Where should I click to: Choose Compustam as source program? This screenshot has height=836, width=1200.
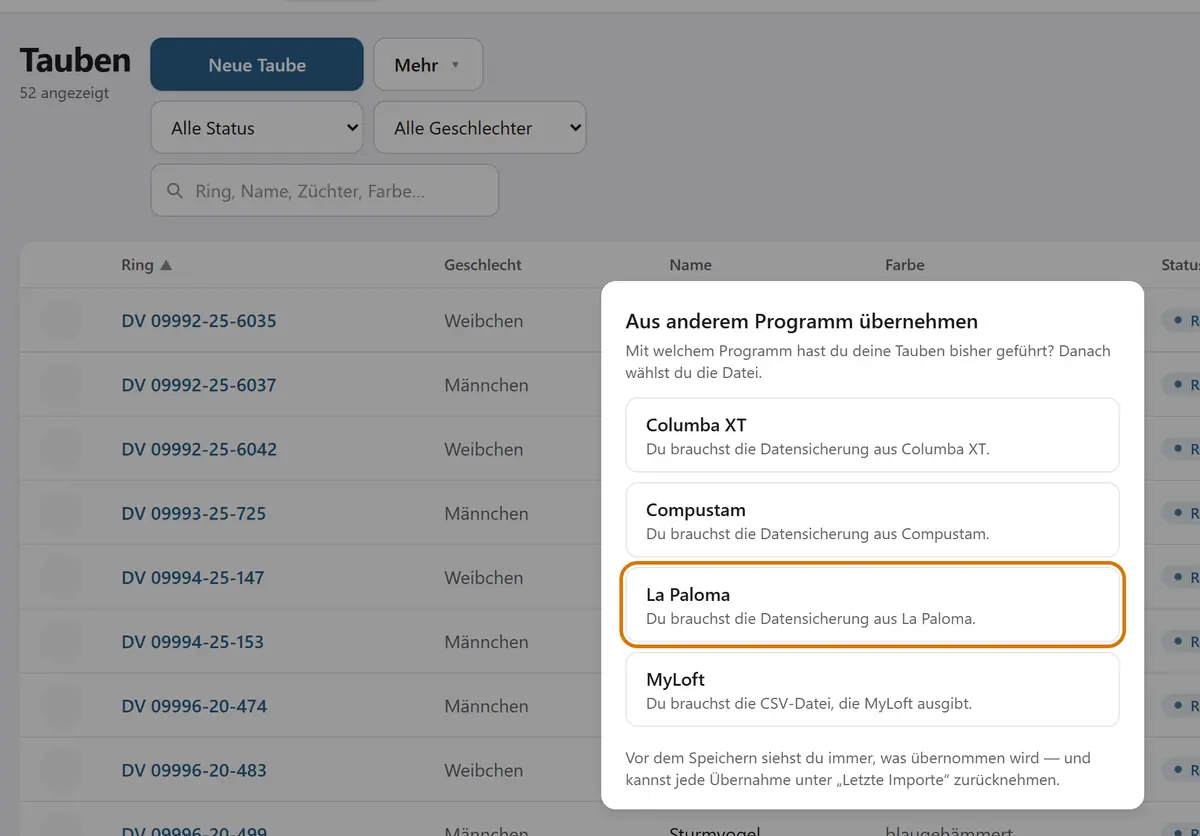click(872, 520)
